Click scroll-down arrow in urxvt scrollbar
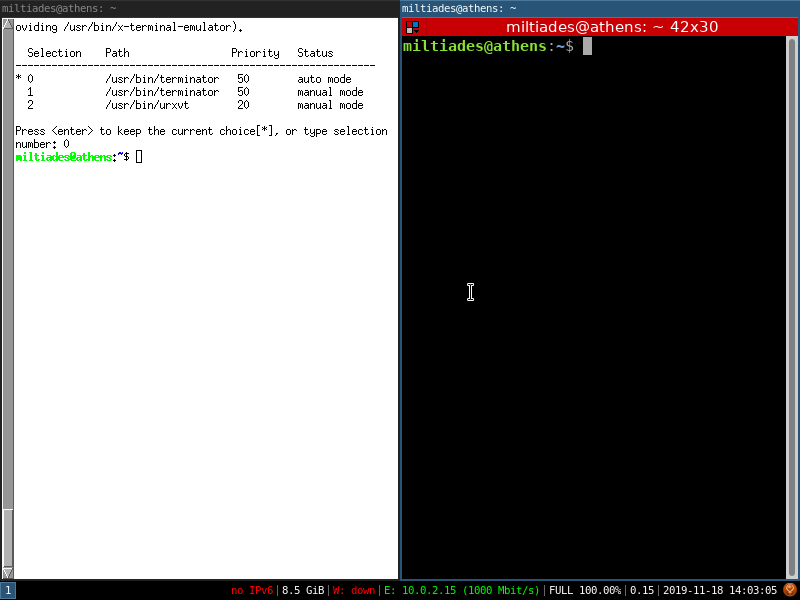 [8, 572]
